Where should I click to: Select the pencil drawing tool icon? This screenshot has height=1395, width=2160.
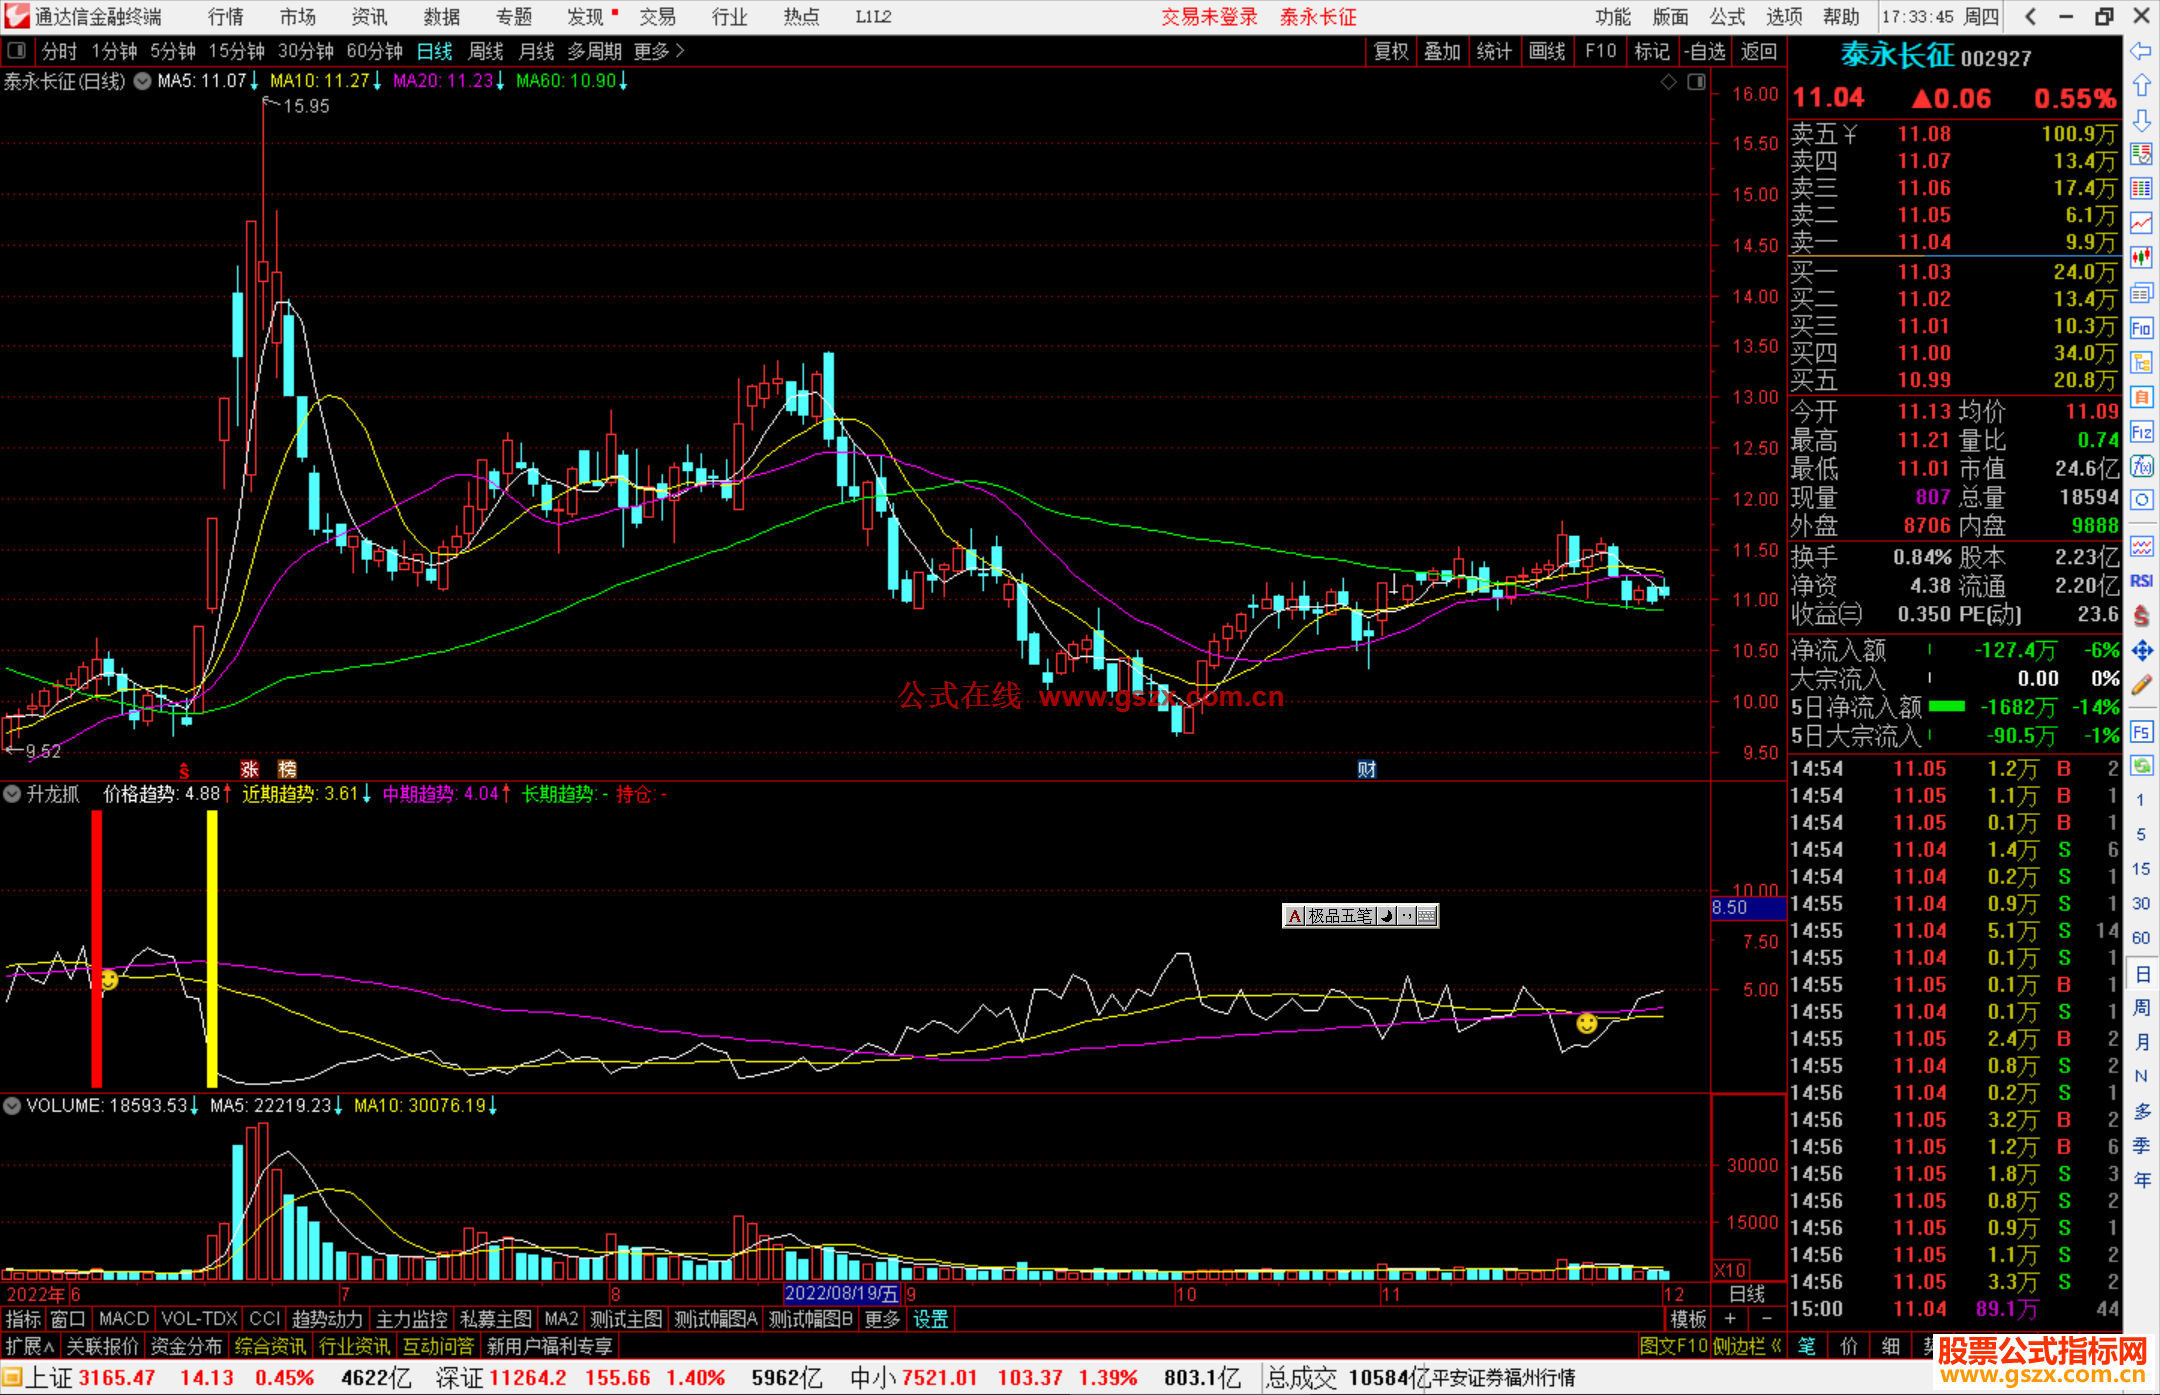2141,685
